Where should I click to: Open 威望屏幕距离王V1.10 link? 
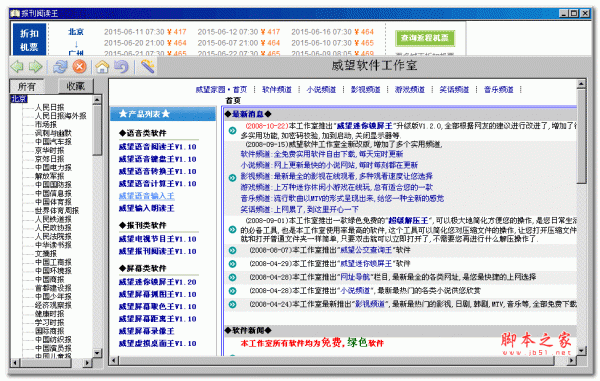tap(157, 319)
